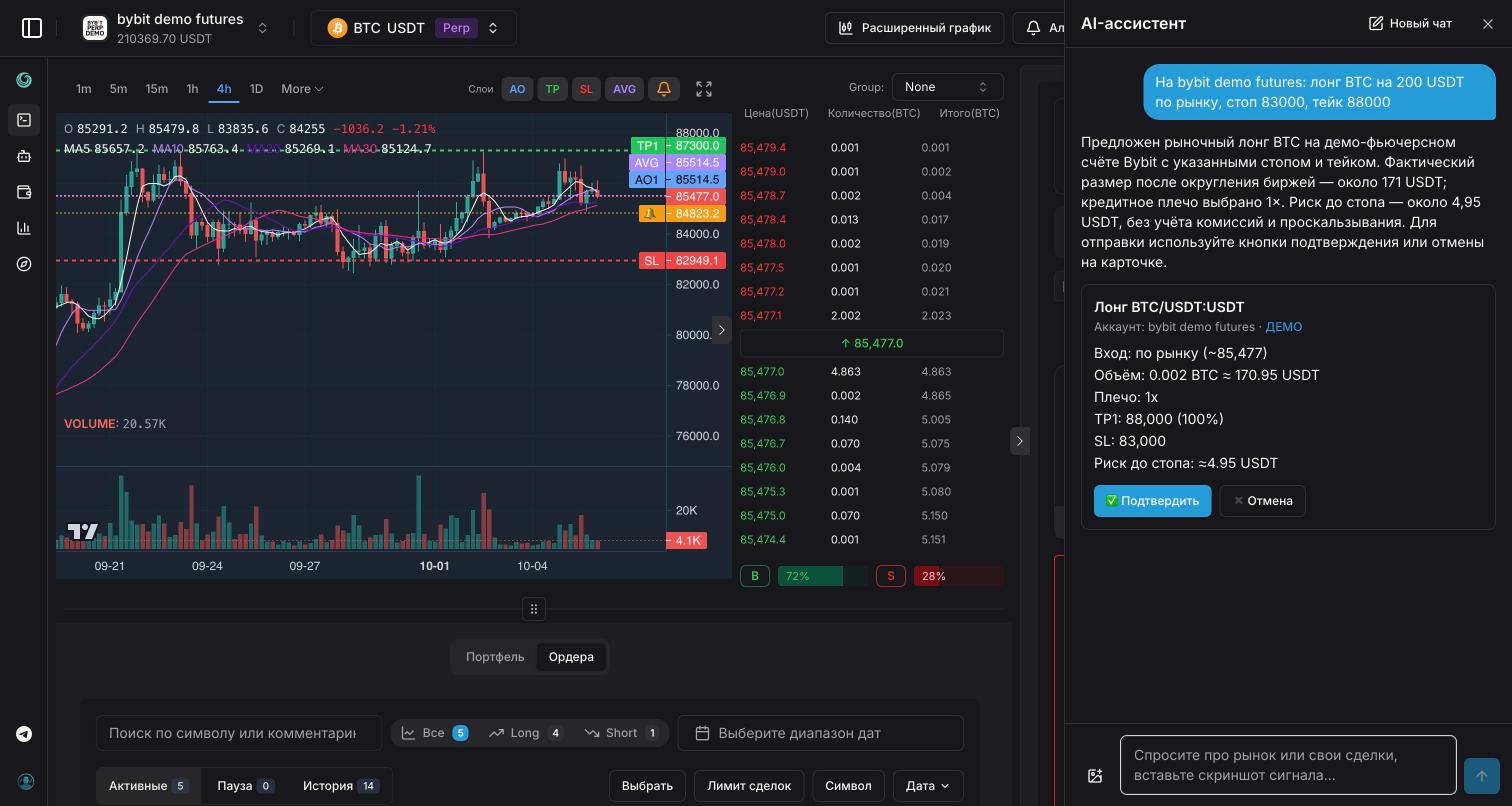
Task: Filter orders by Long positions
Action: pos(526,733)
